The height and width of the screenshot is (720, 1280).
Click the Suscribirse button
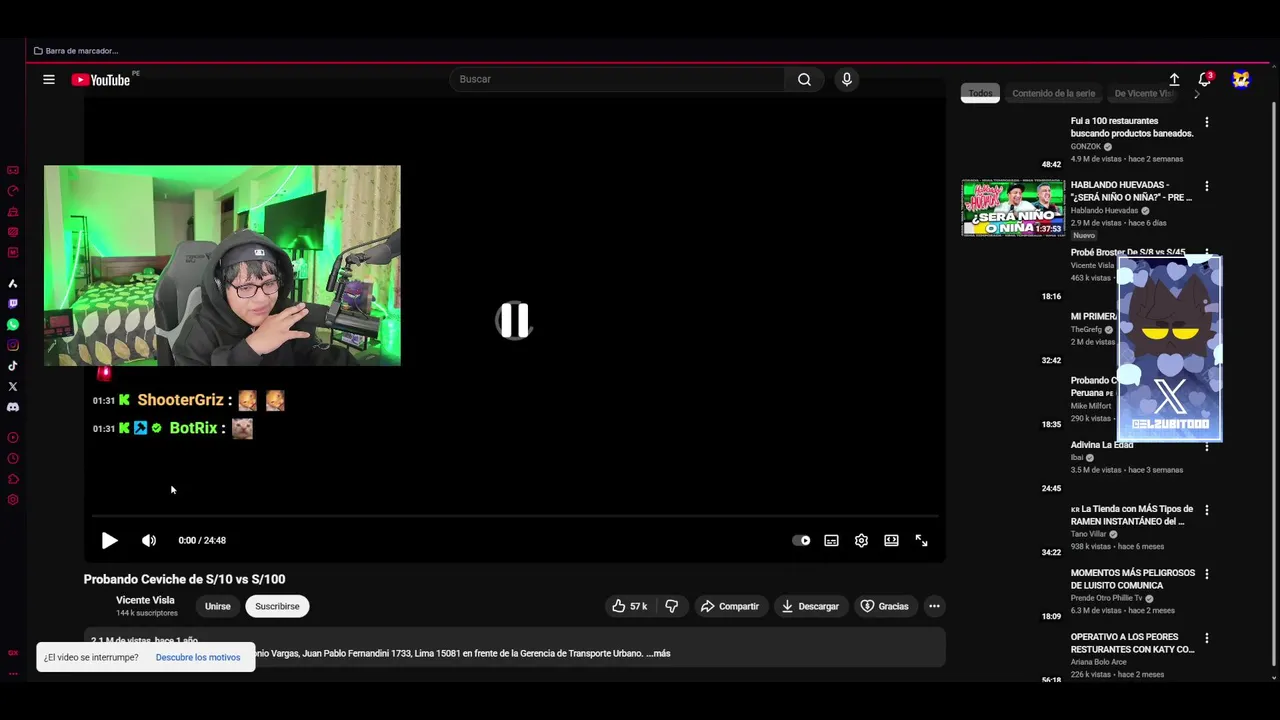click(277, 606)
